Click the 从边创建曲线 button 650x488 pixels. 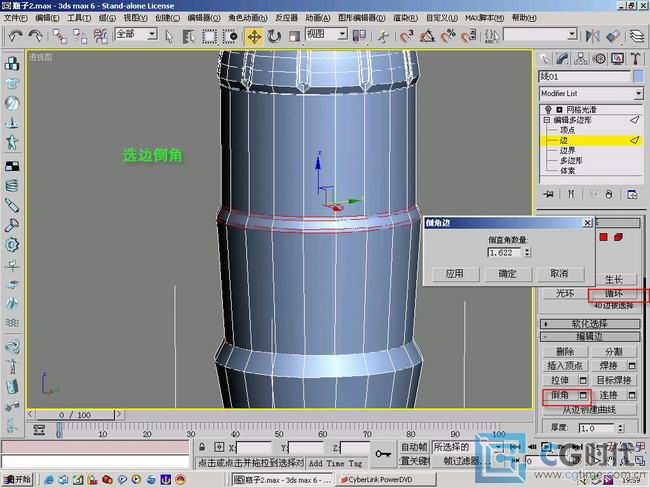589,410
